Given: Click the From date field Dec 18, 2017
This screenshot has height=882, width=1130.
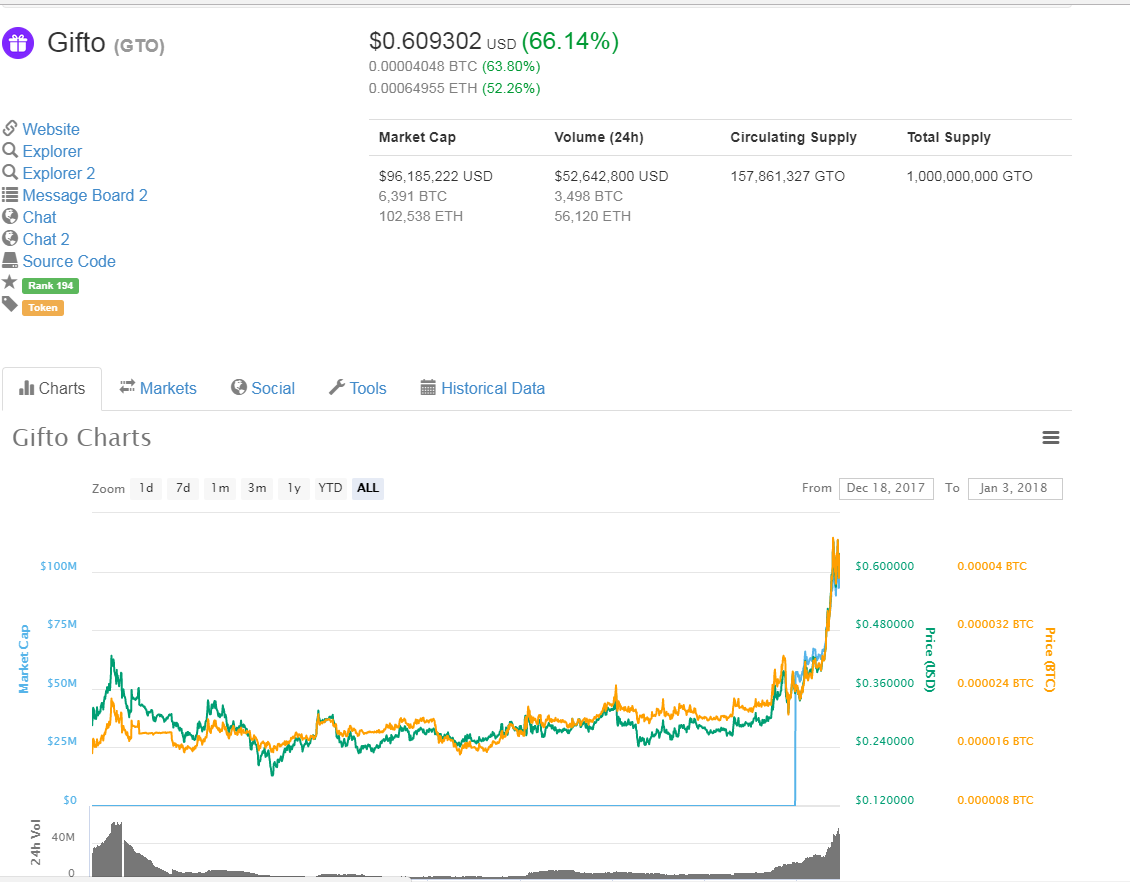Looking at the screenshot, I should [x=886, y=489].
